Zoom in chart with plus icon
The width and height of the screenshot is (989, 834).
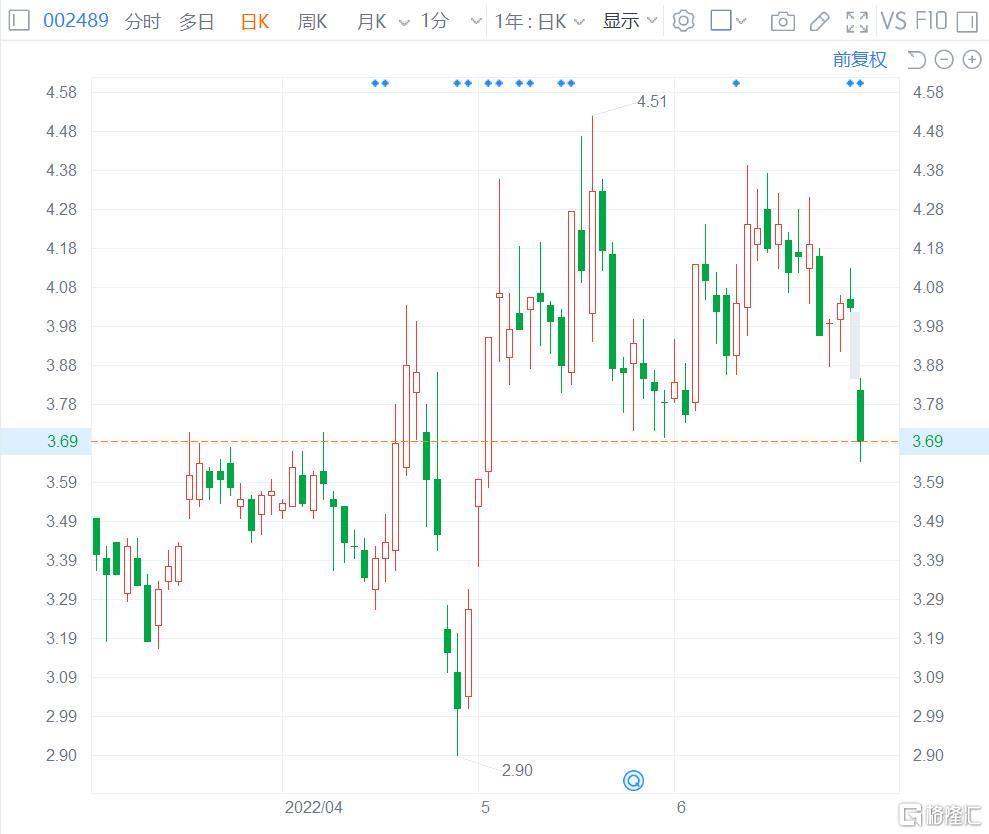(x=972, y=60)
